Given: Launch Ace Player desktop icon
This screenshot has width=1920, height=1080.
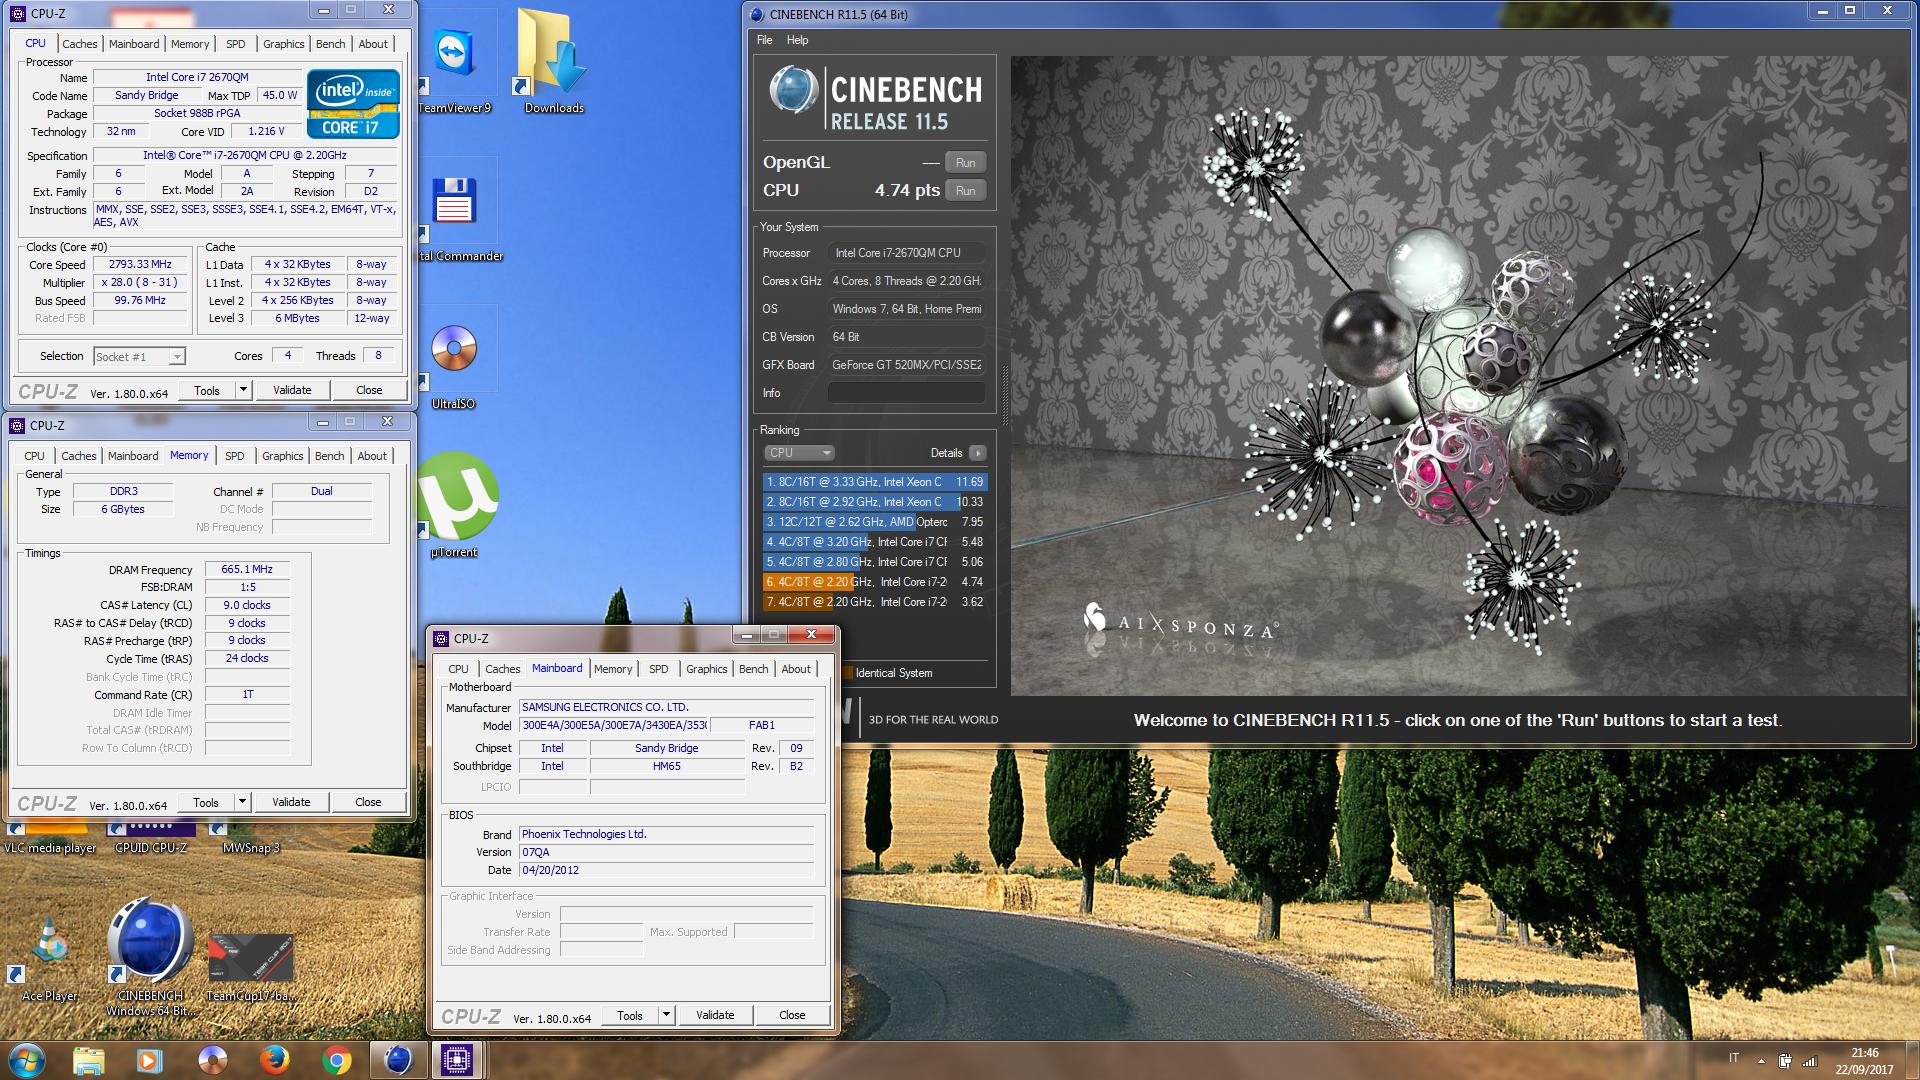Looking at the screenshot, I should coord(50,958).
